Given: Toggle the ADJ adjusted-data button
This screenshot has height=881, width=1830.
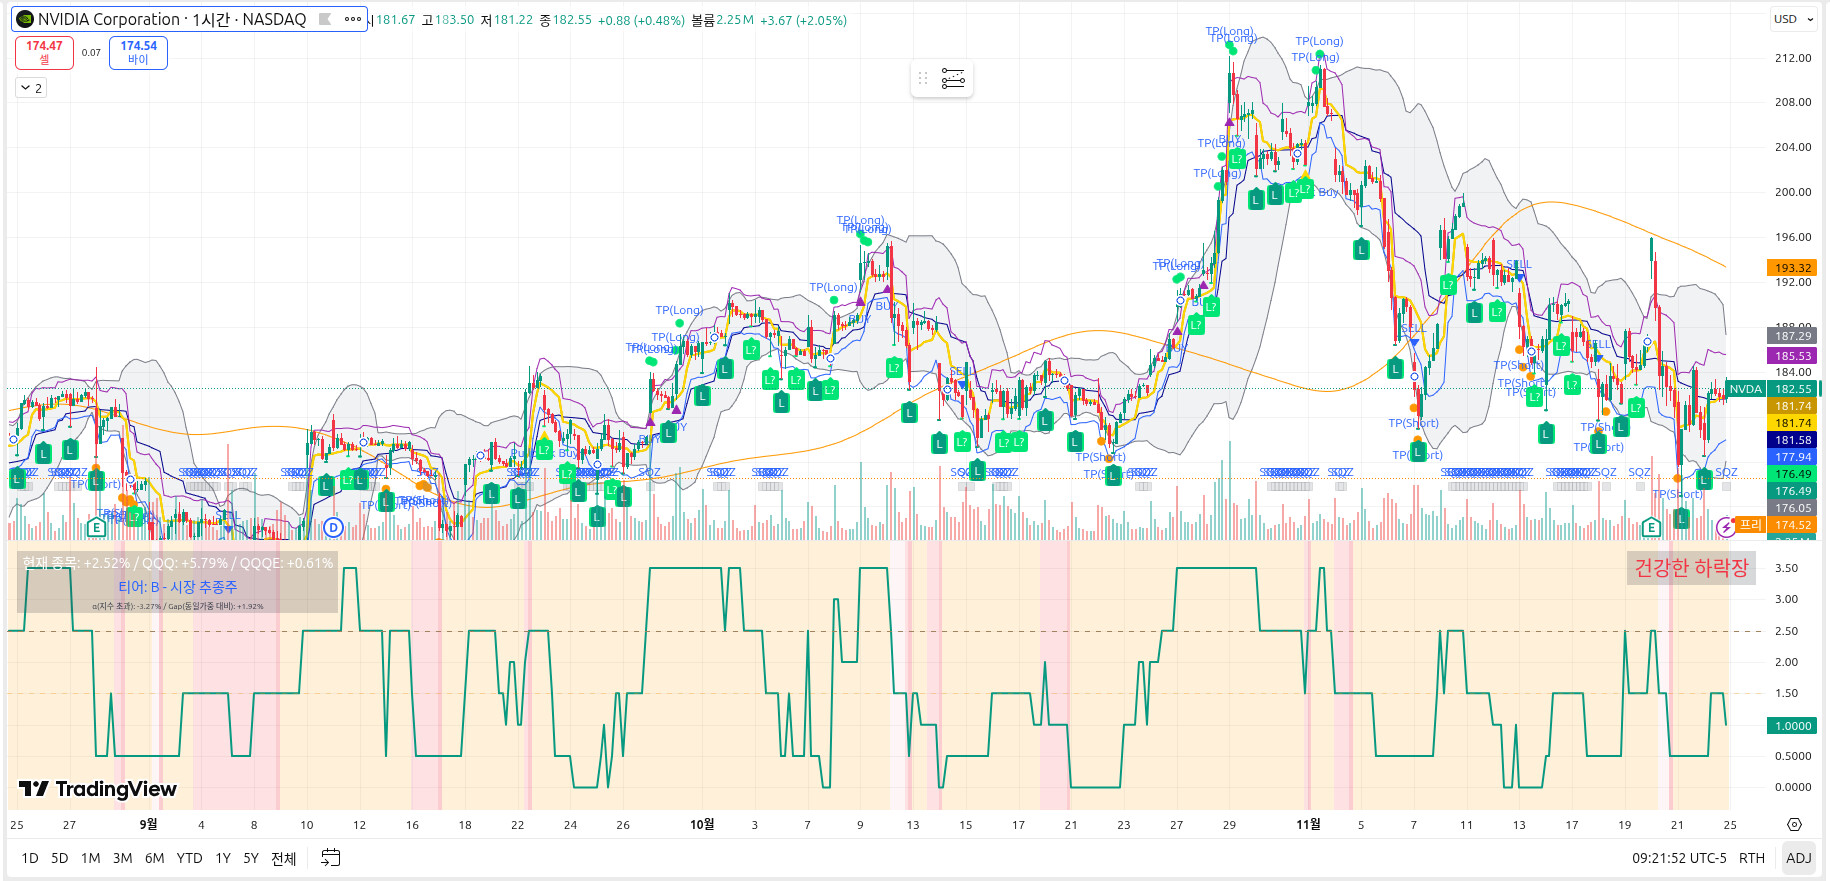Looking at the screenshot, I should [x=1798, y=858].
